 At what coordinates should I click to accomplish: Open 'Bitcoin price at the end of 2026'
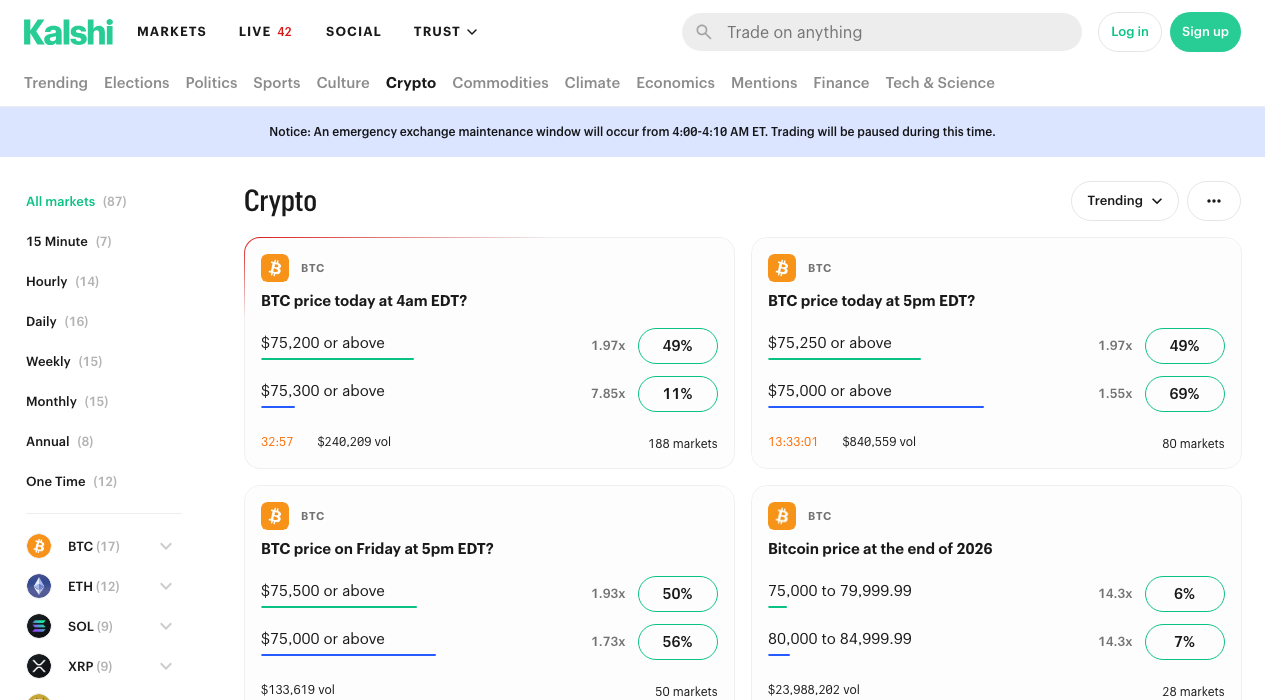(x=880, y=548)
